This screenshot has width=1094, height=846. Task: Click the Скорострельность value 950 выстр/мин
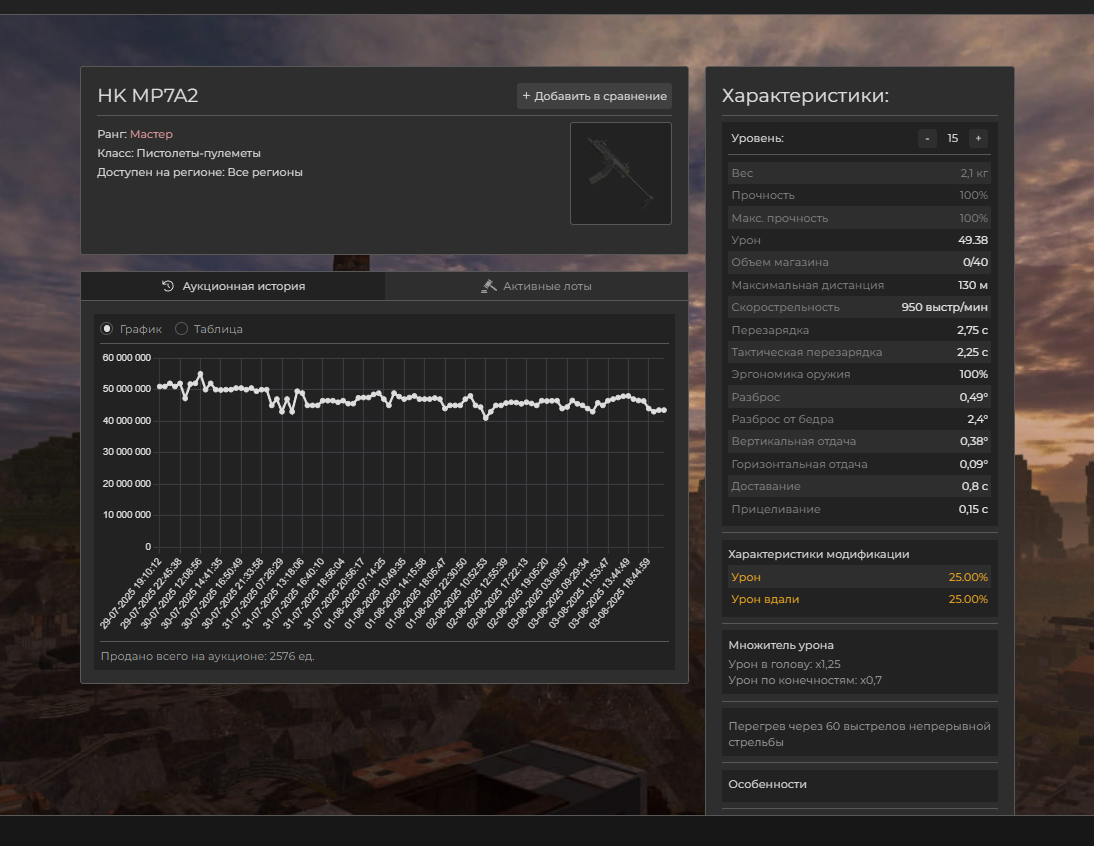(944, 307)
